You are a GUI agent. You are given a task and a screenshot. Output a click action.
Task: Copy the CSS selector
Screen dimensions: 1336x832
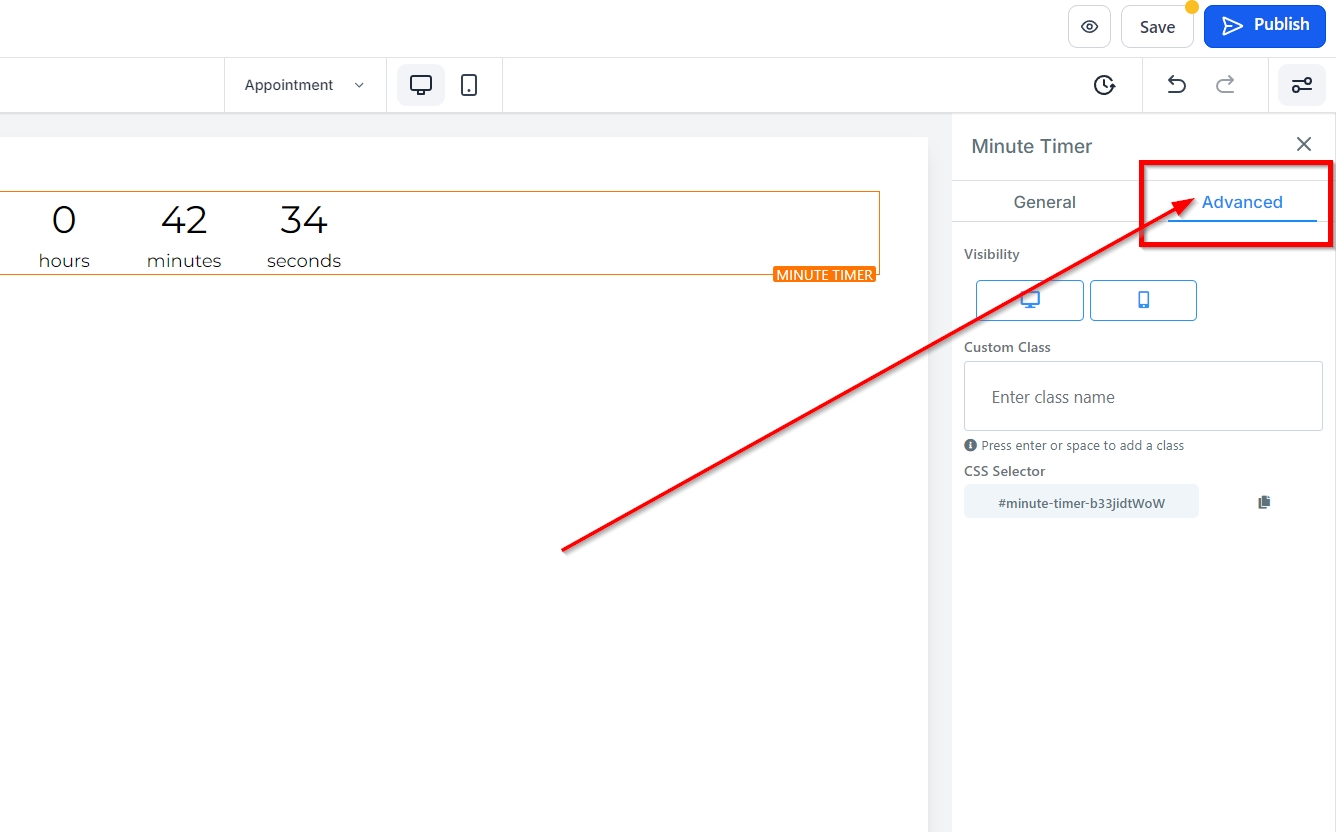tap(1264, 502)
